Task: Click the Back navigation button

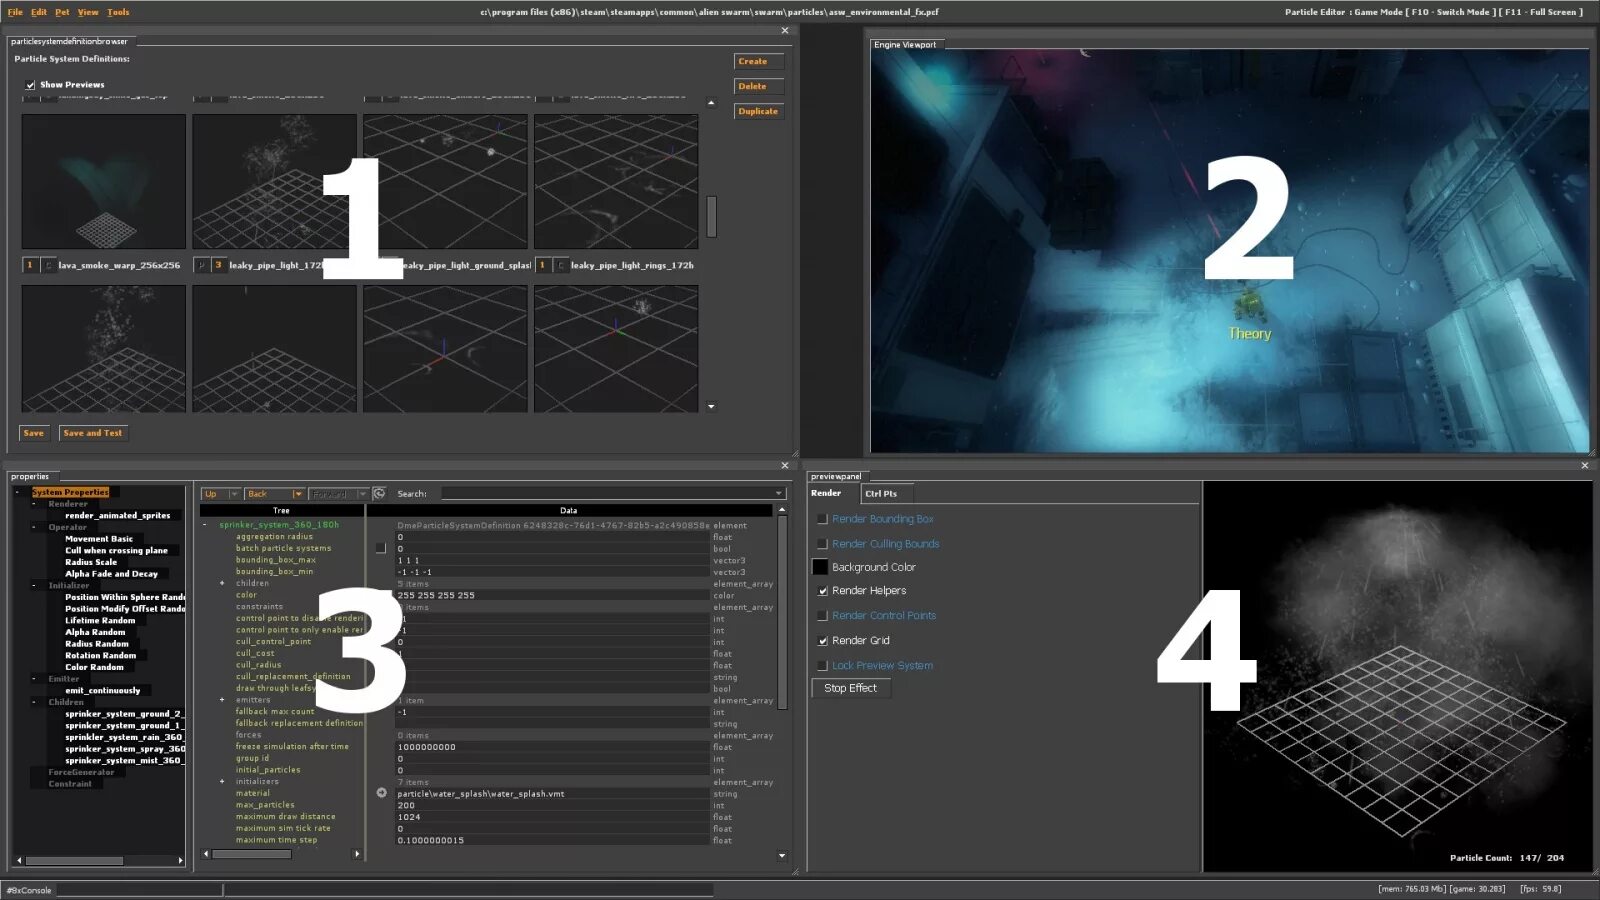Action: click(268, 494)
